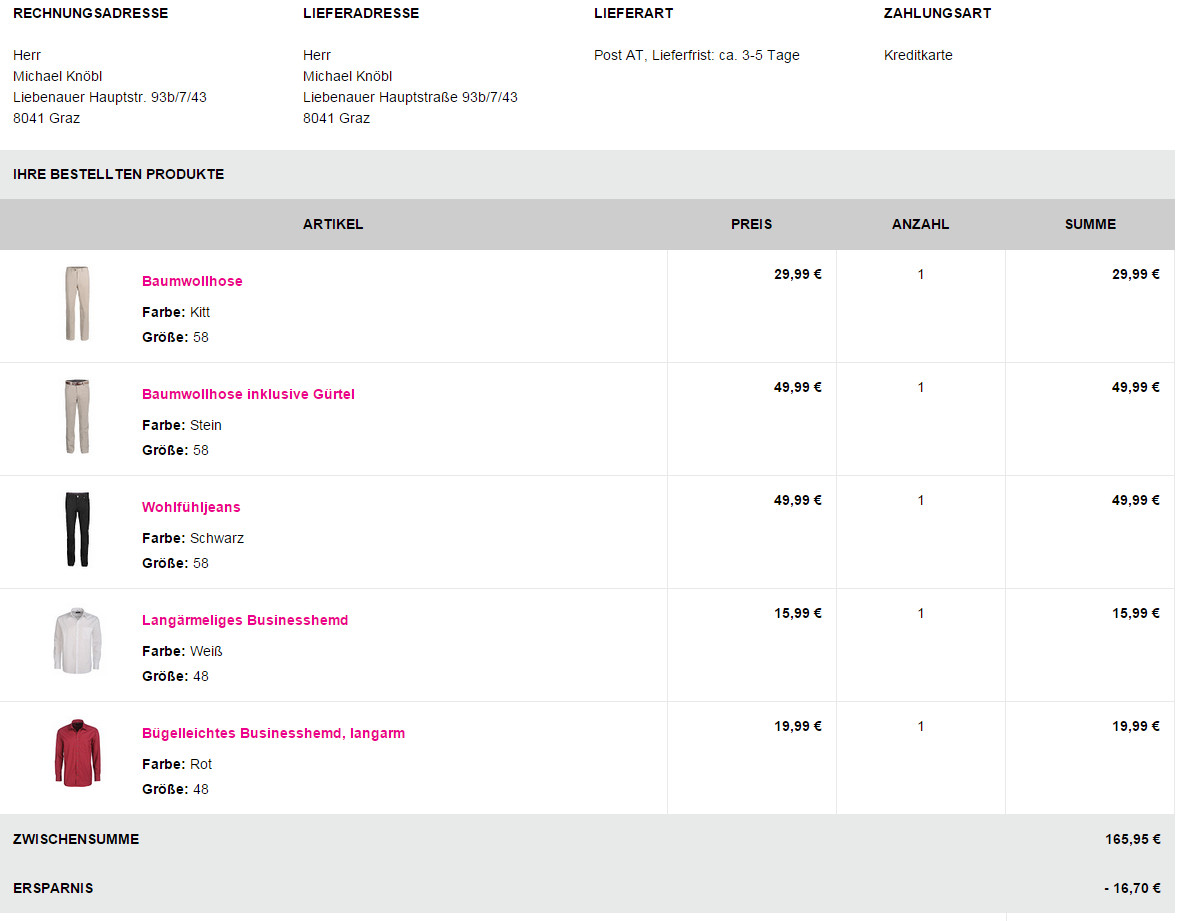Click the Ersparnis amount - 16,70 €

1132,888
